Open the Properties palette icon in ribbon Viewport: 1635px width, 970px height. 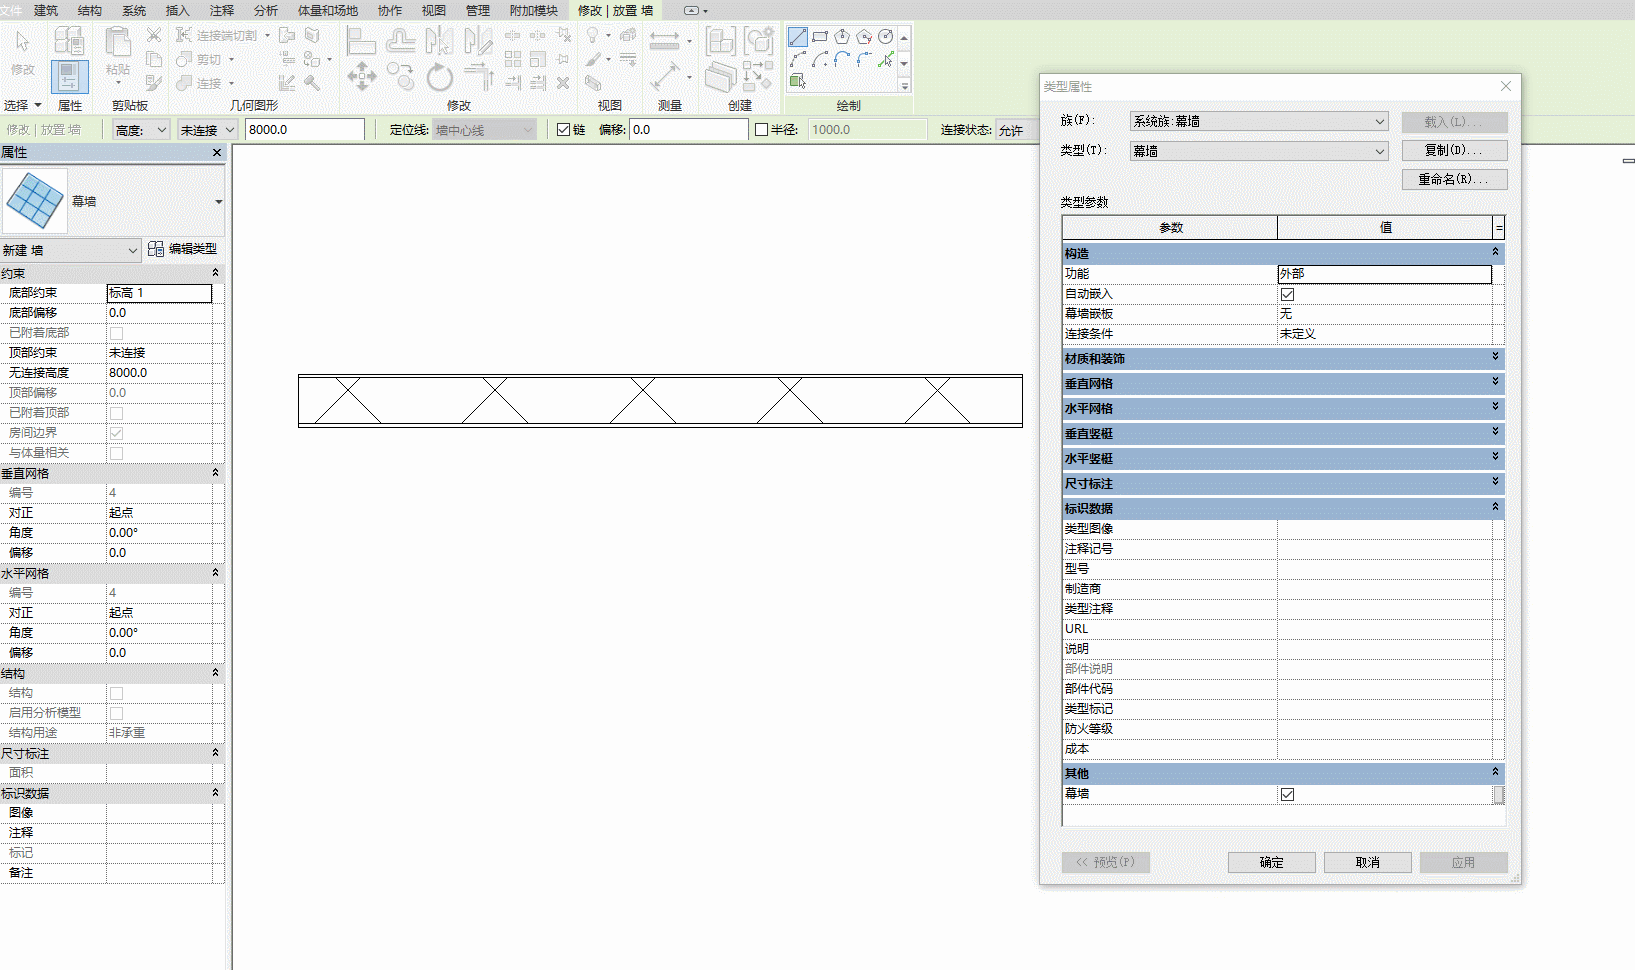click(69, 76)
